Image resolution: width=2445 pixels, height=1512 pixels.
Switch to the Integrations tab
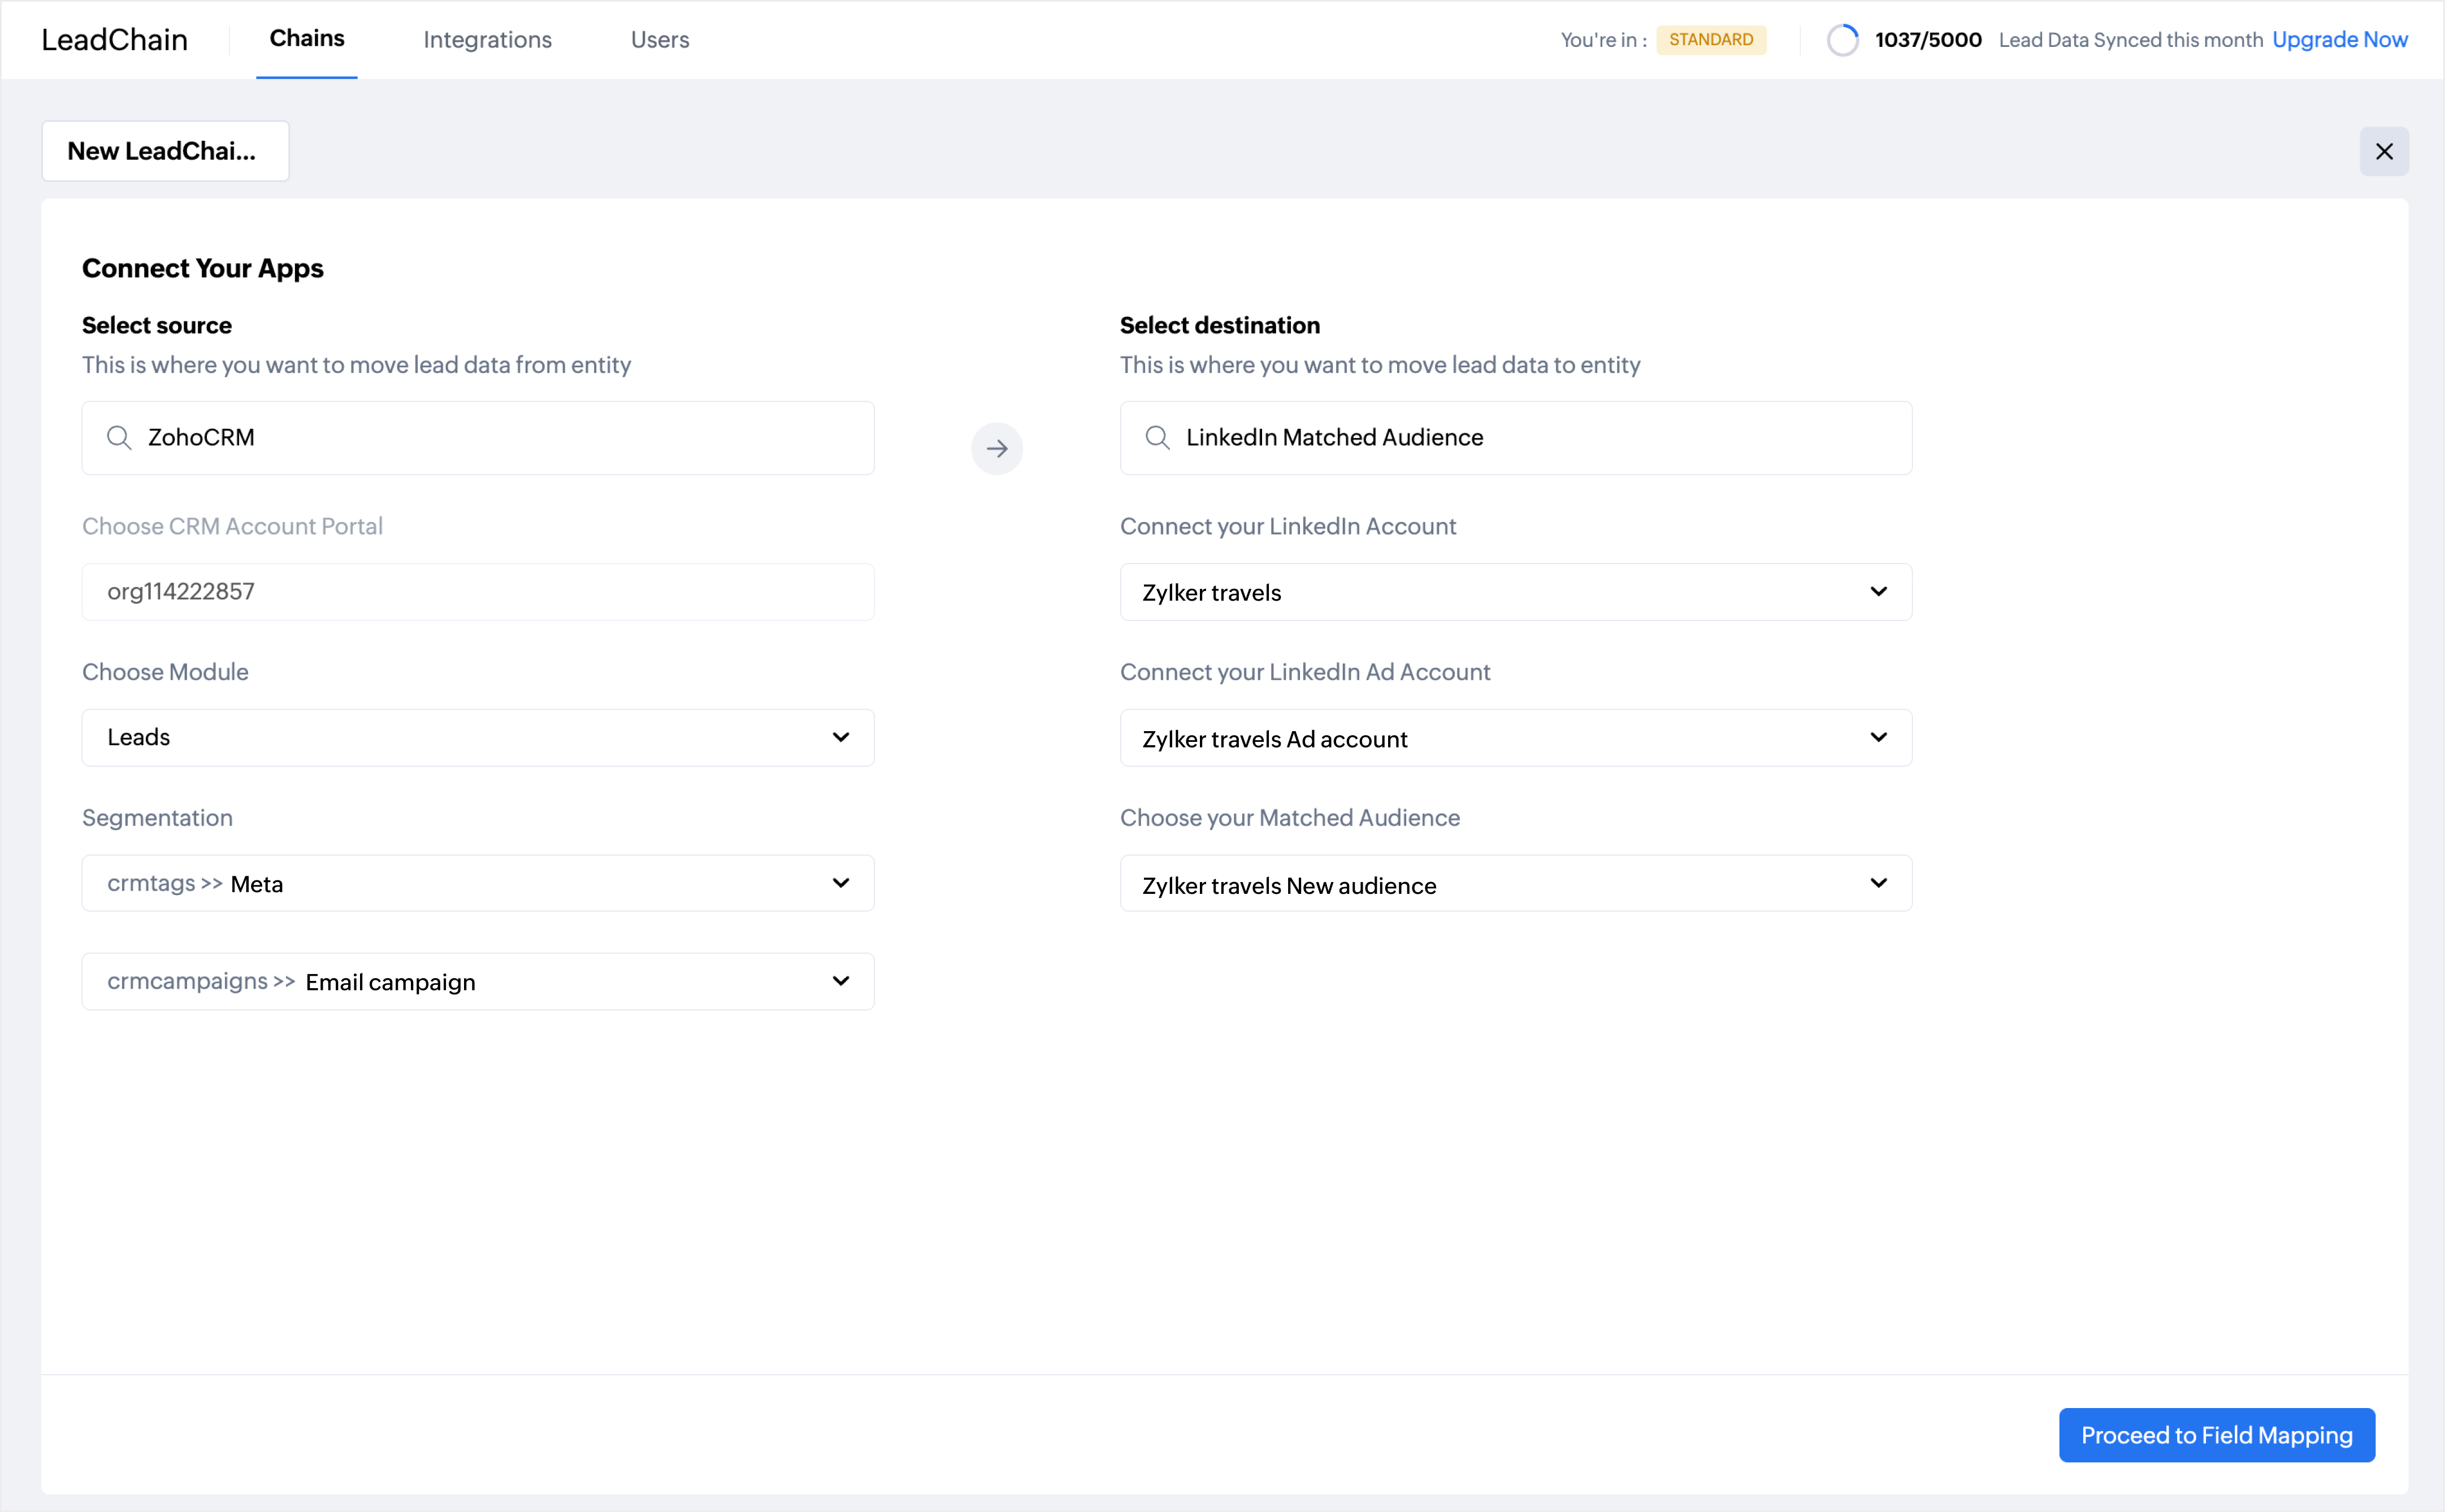(487, 40)
